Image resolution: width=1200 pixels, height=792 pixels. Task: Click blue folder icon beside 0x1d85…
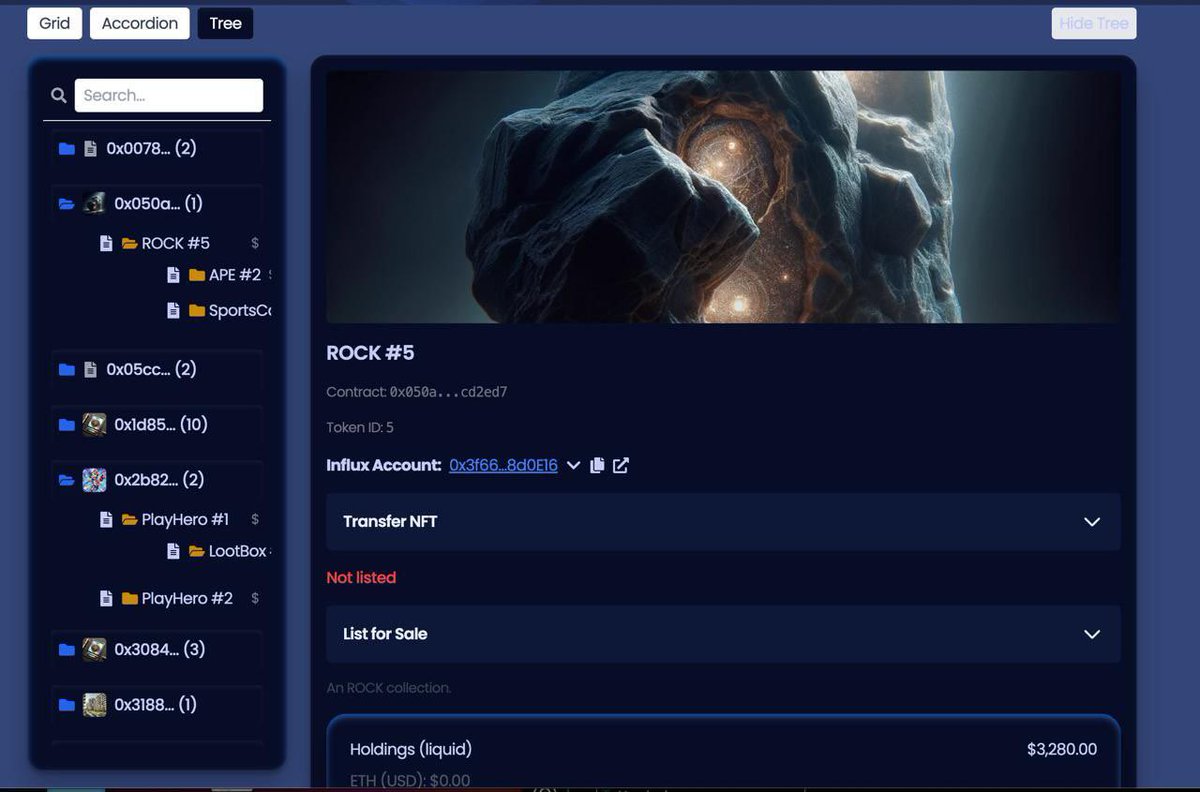pyautogui.click(x=67, y=425)
